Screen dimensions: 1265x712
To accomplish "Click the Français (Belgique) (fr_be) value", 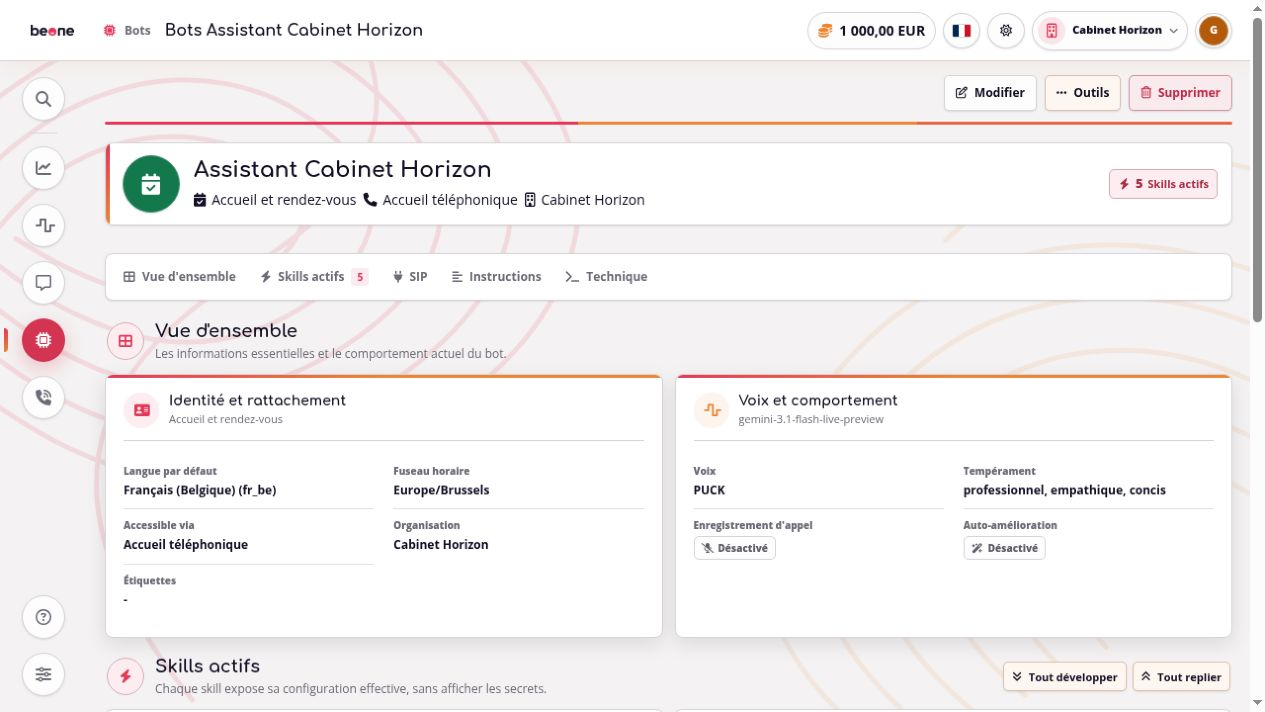I will click(200, 490).
